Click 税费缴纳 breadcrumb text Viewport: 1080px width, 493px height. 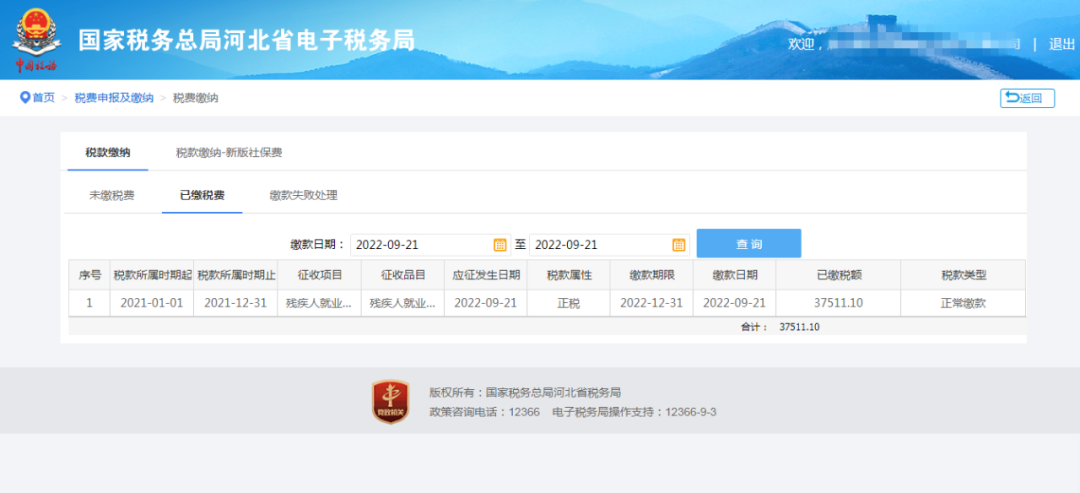(x=196, y=98)
